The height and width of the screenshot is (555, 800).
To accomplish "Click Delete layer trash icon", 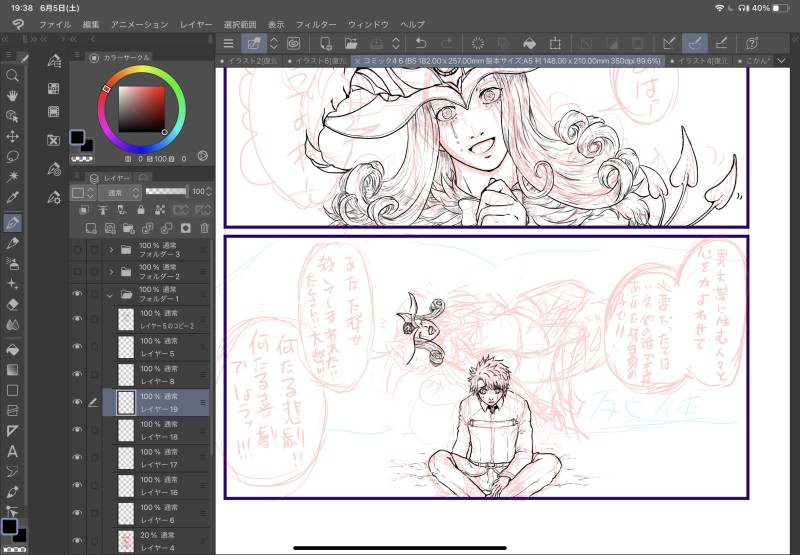I will [205, 228].
